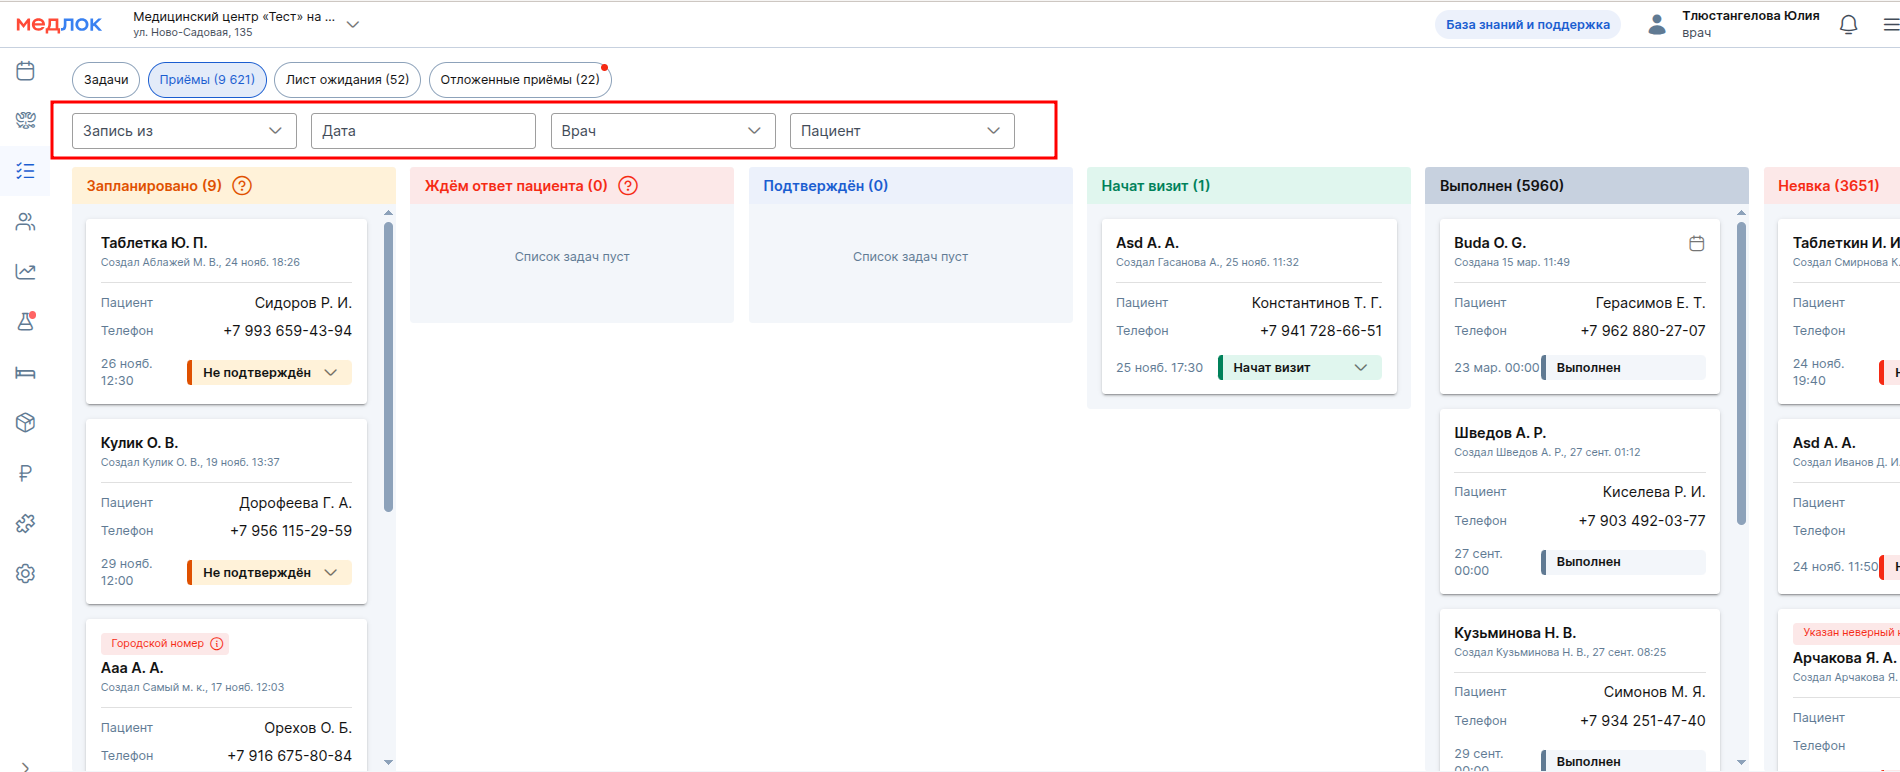Open the laboratory flask icon in sidebar

click(x=26, y=322)
